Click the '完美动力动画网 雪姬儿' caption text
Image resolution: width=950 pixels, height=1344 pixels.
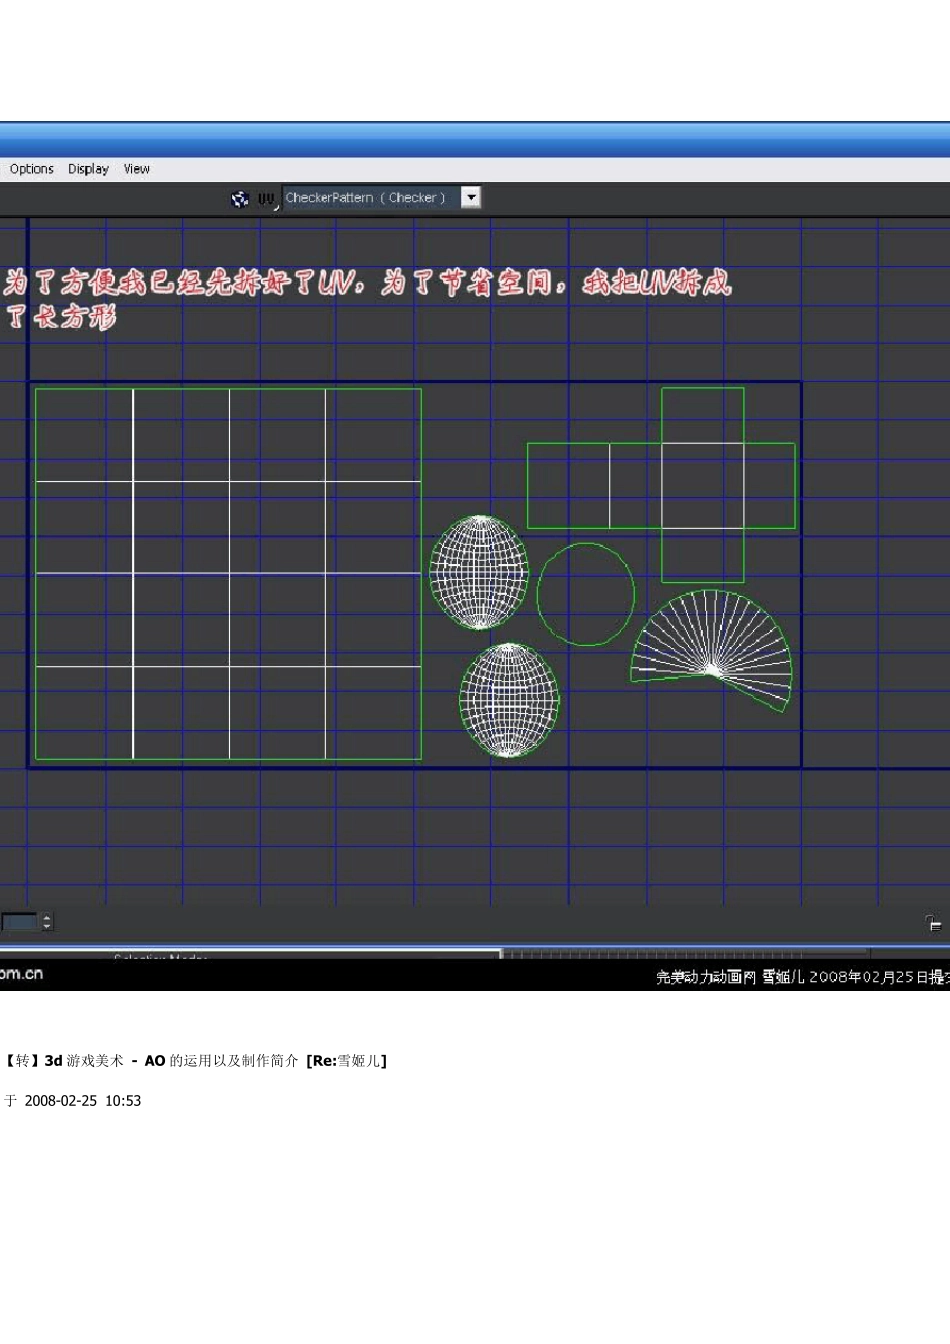click(x=730, y=977)
